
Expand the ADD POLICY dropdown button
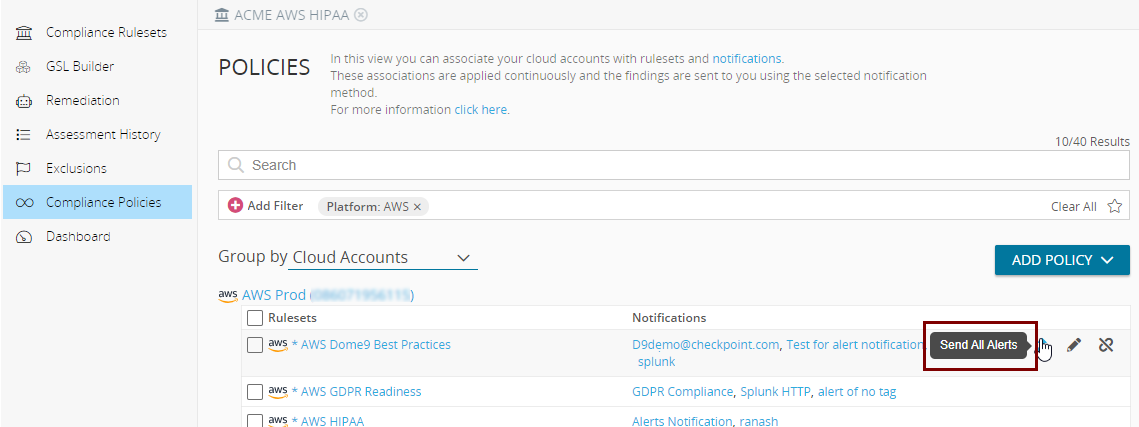click(x=1062, y=260)
